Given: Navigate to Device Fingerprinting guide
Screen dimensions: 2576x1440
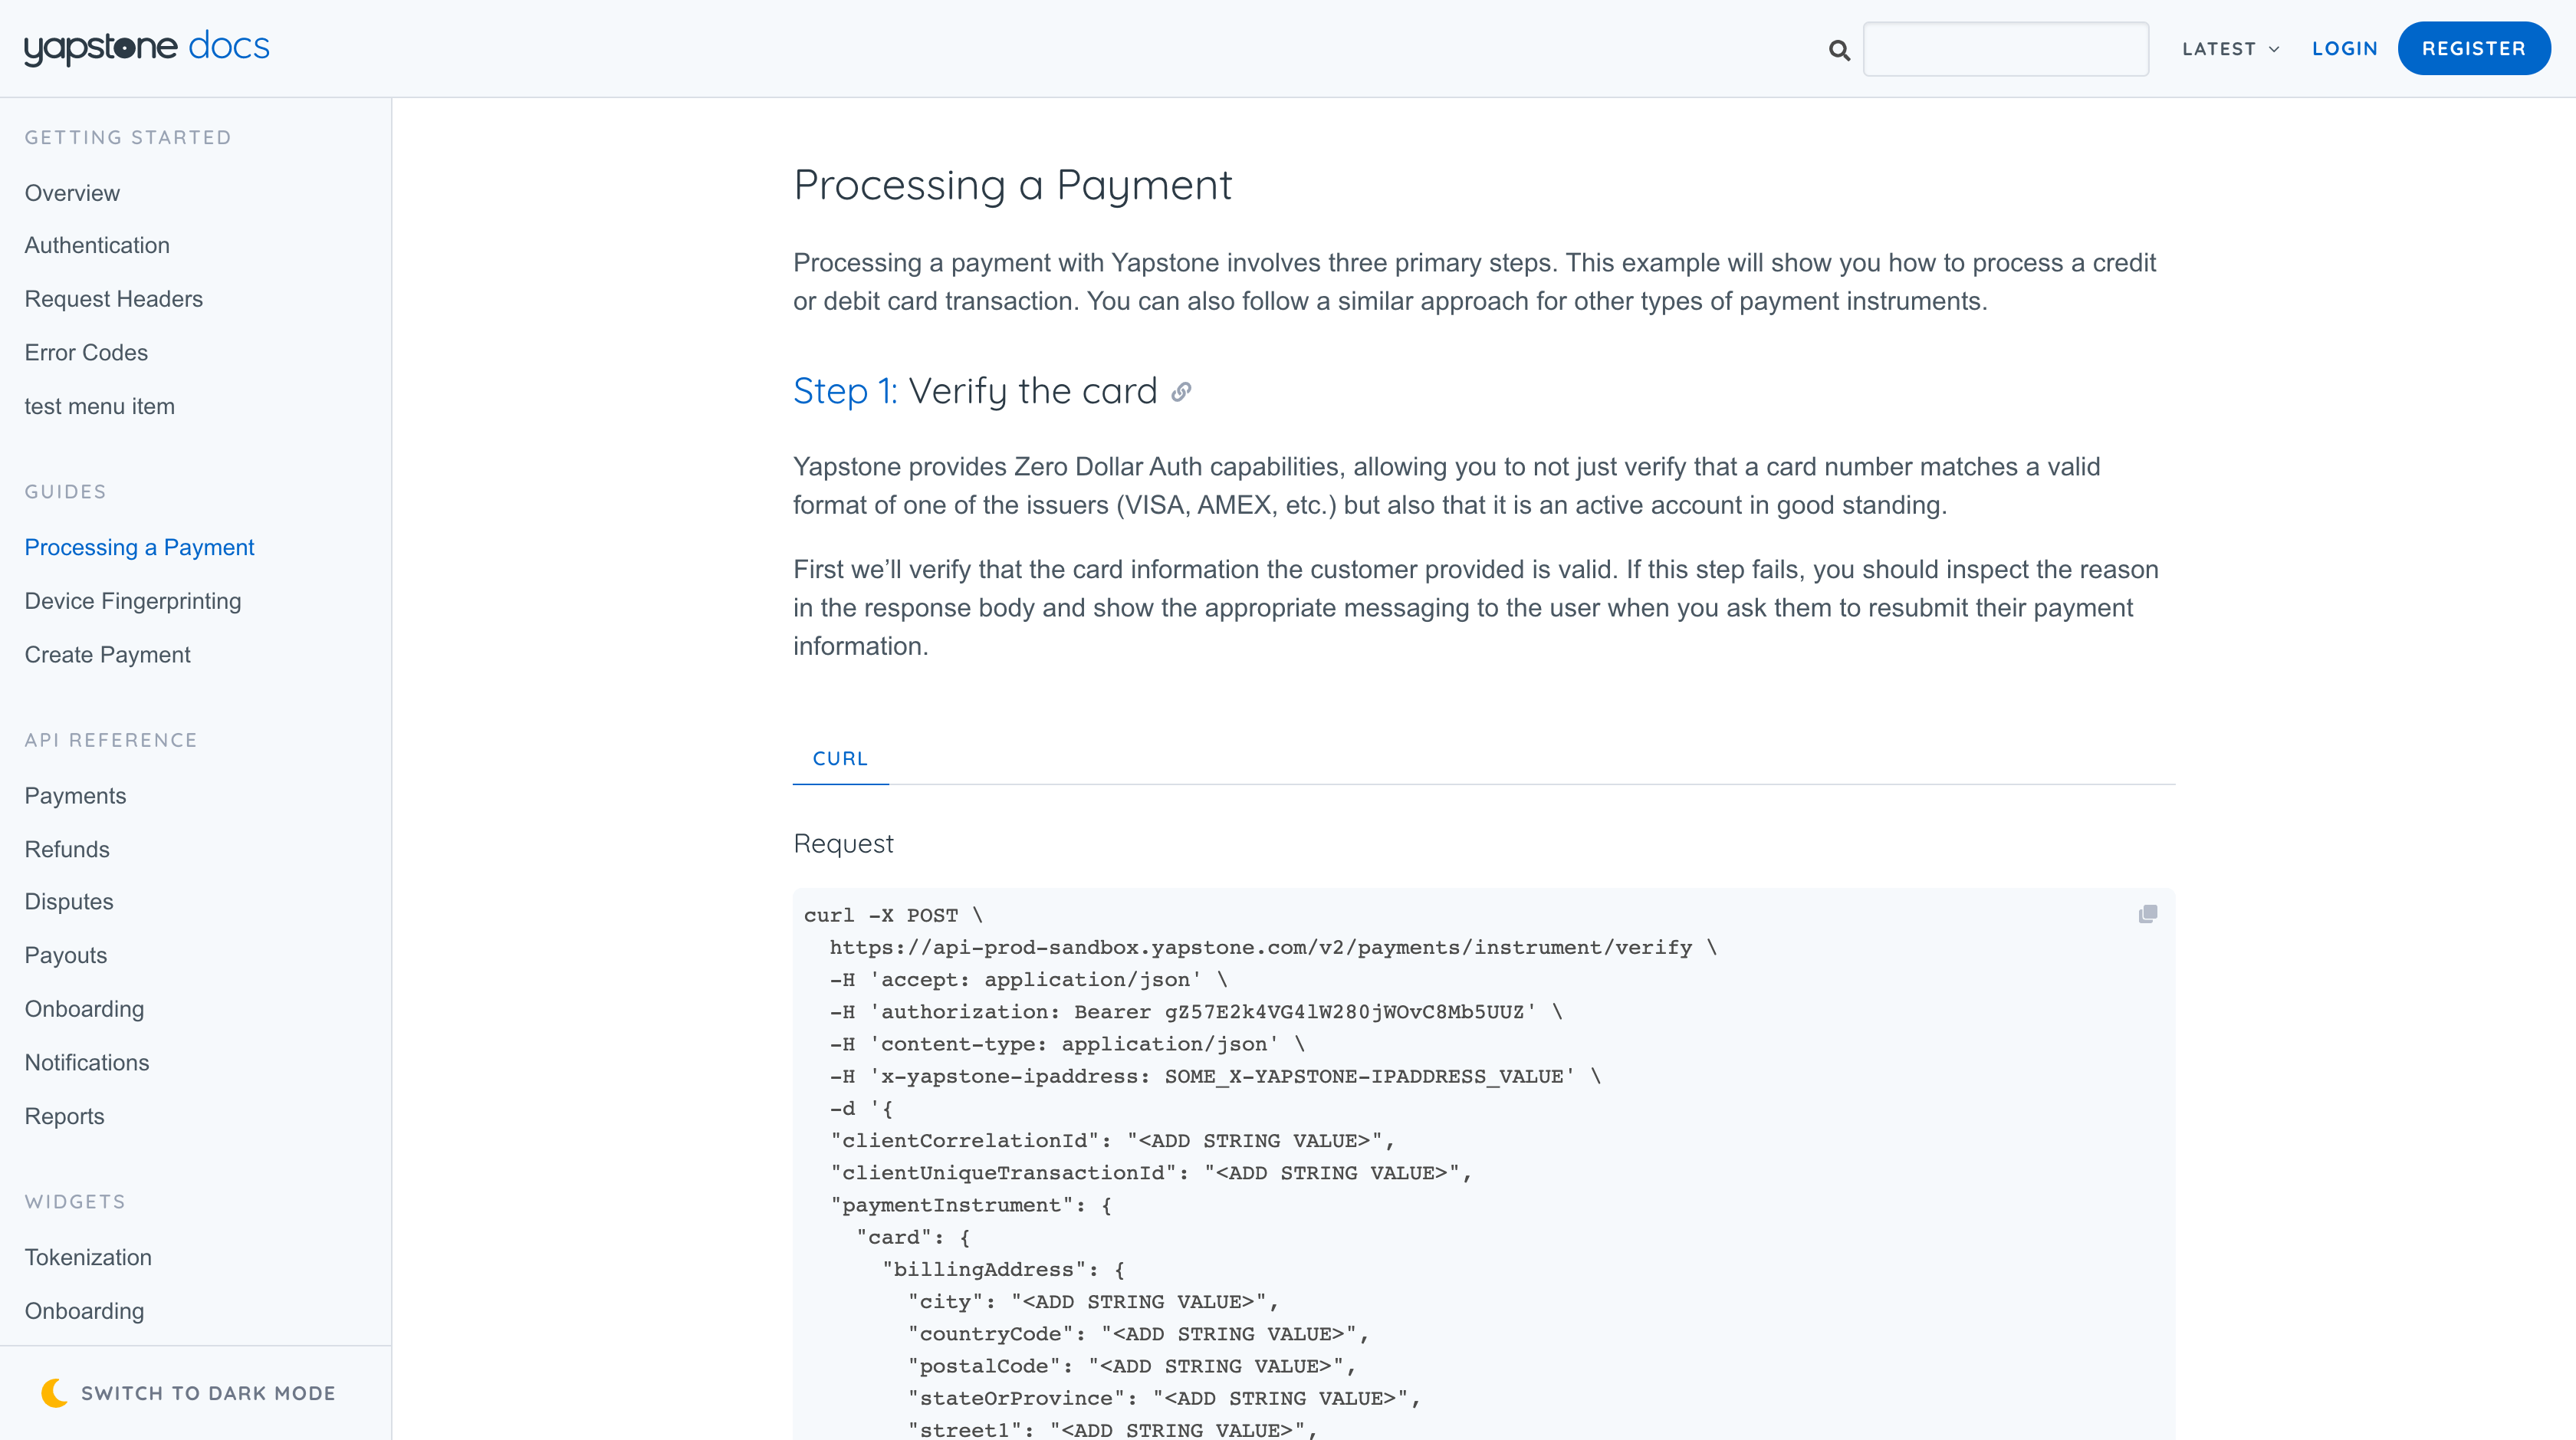Looking at the screenshot, I should pyautogui.click(x=133, y=600).
